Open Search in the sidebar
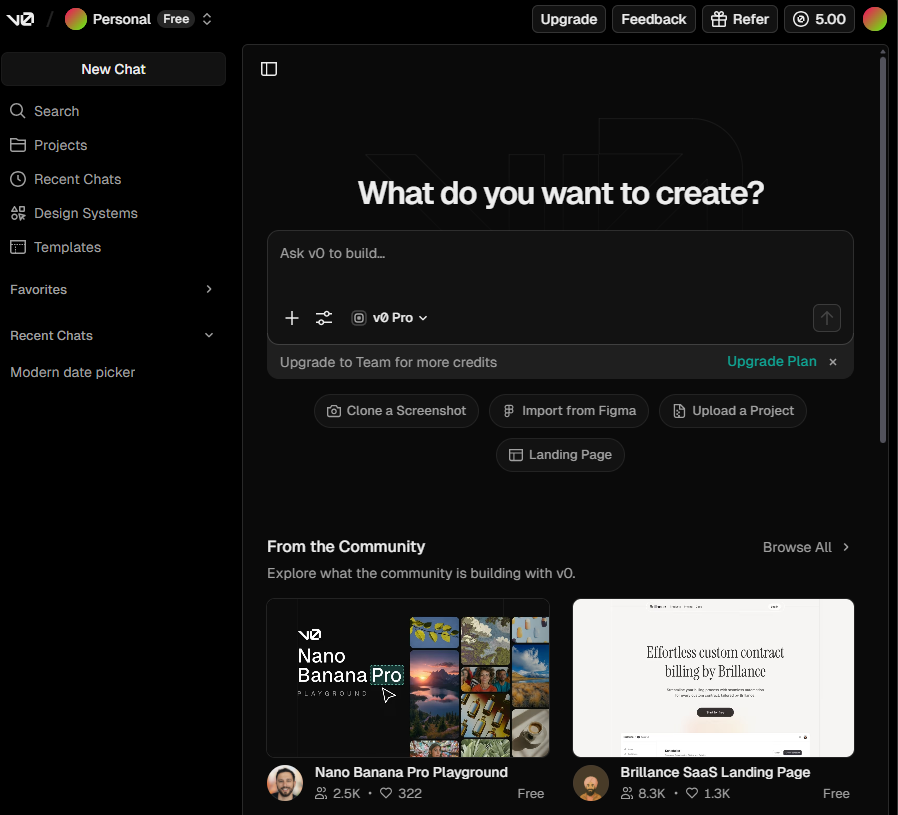The image size is (898, 815). pyautogui.click(x=113, y=111)
